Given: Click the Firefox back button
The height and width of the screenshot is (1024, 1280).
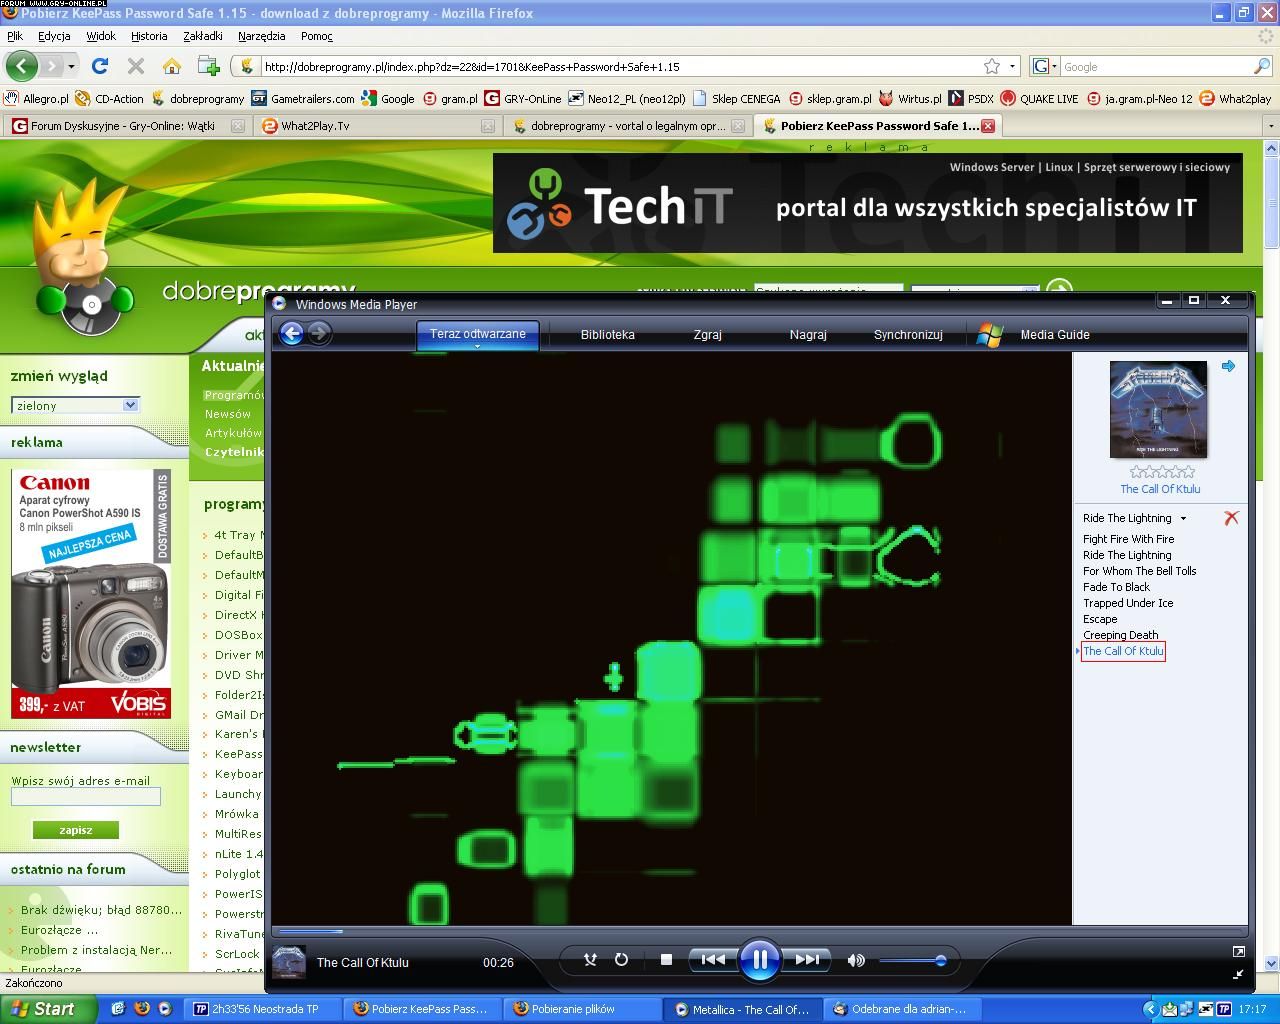Looking at the screenshot, I should (x=21, y=66).
